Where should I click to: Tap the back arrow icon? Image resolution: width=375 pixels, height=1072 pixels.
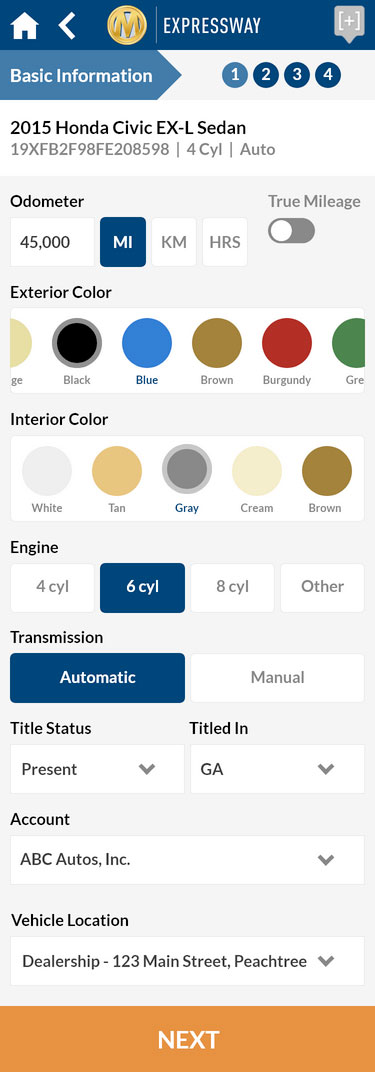click(x=67, y=25)
